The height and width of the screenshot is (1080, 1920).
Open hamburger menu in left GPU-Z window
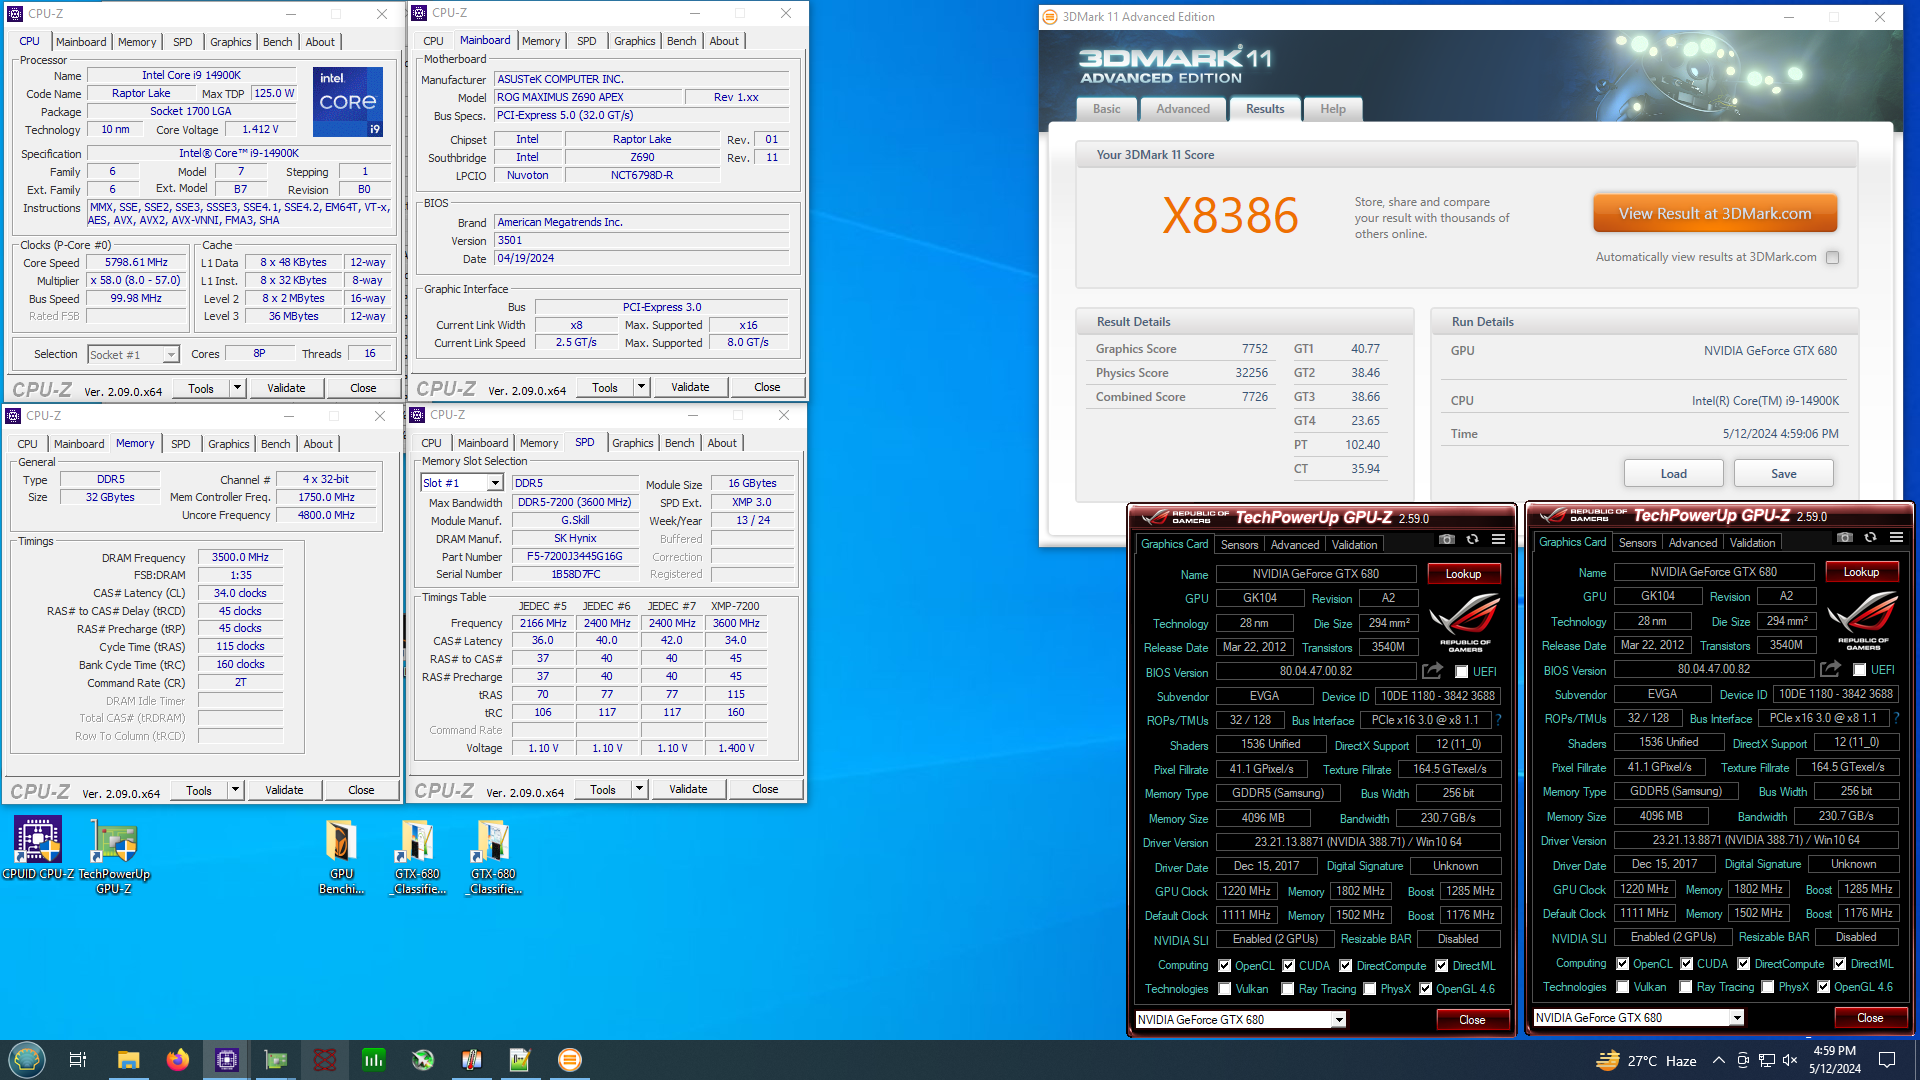(1498, 540)
